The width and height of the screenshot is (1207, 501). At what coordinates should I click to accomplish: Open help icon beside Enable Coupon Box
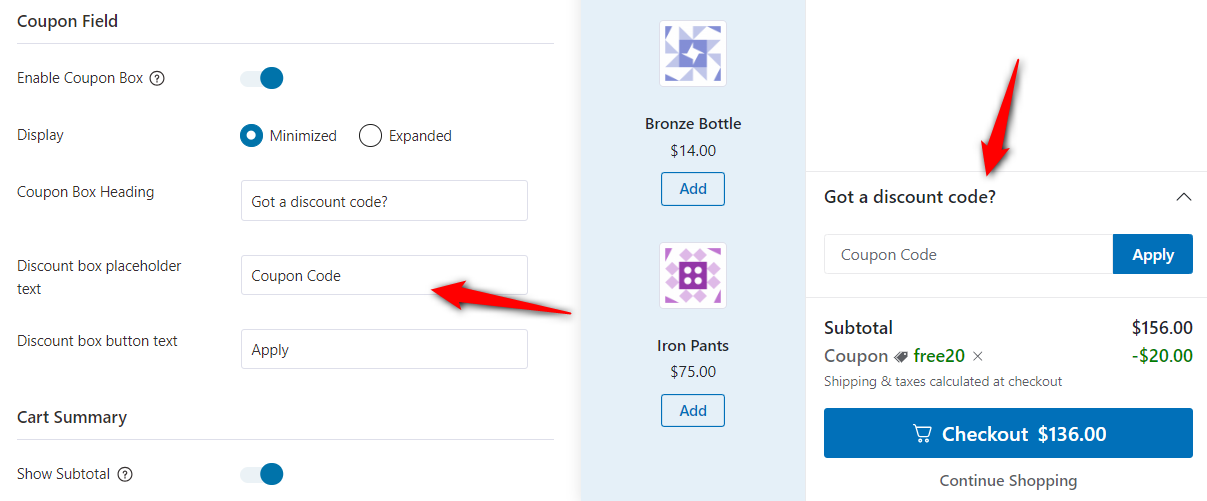pyautogui.click(x=157, y=78)
